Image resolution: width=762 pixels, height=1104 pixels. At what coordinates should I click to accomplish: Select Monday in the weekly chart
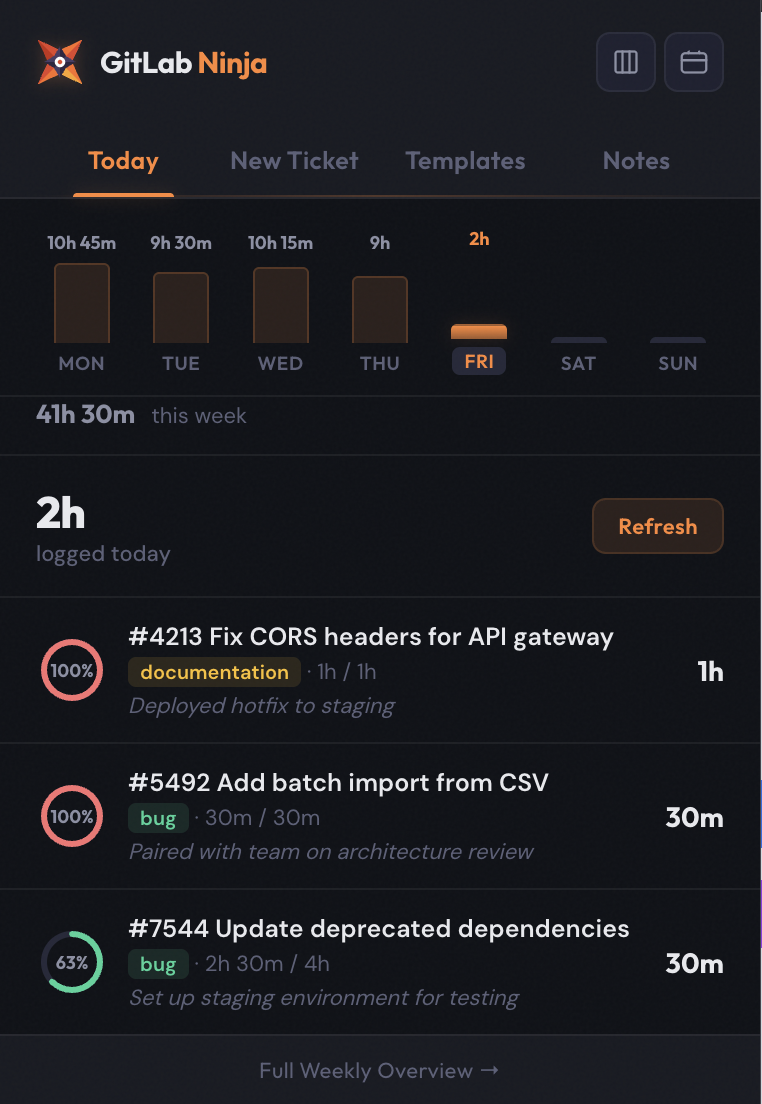click(81, 302)
